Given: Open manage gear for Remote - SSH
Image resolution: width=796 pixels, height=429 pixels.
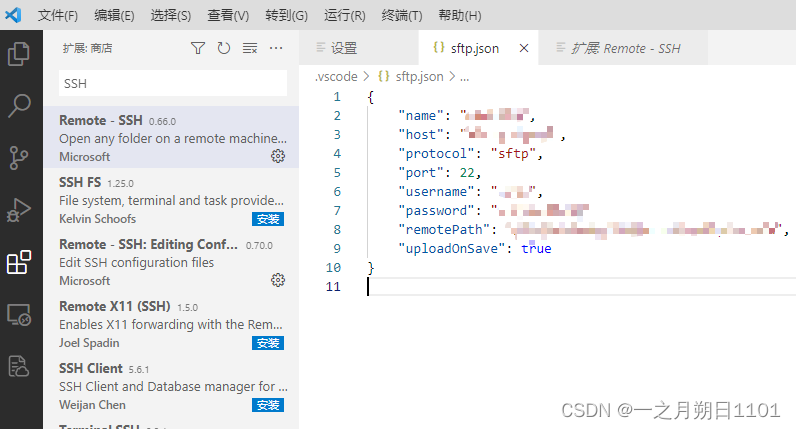Looking at the screenshot, I should click(278, 156).
